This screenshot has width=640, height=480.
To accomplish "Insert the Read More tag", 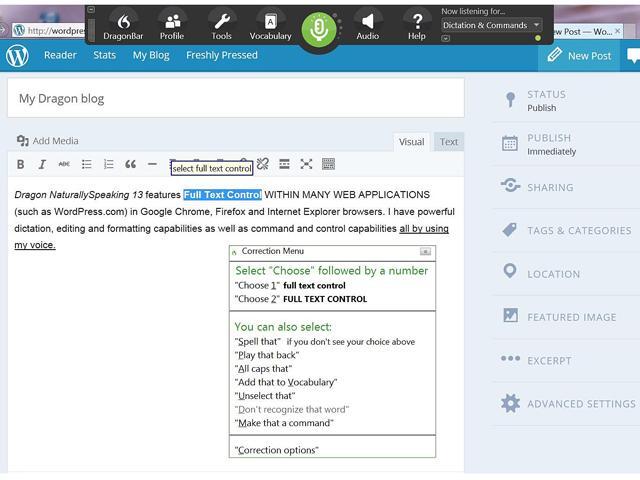I will click(284, 164).
